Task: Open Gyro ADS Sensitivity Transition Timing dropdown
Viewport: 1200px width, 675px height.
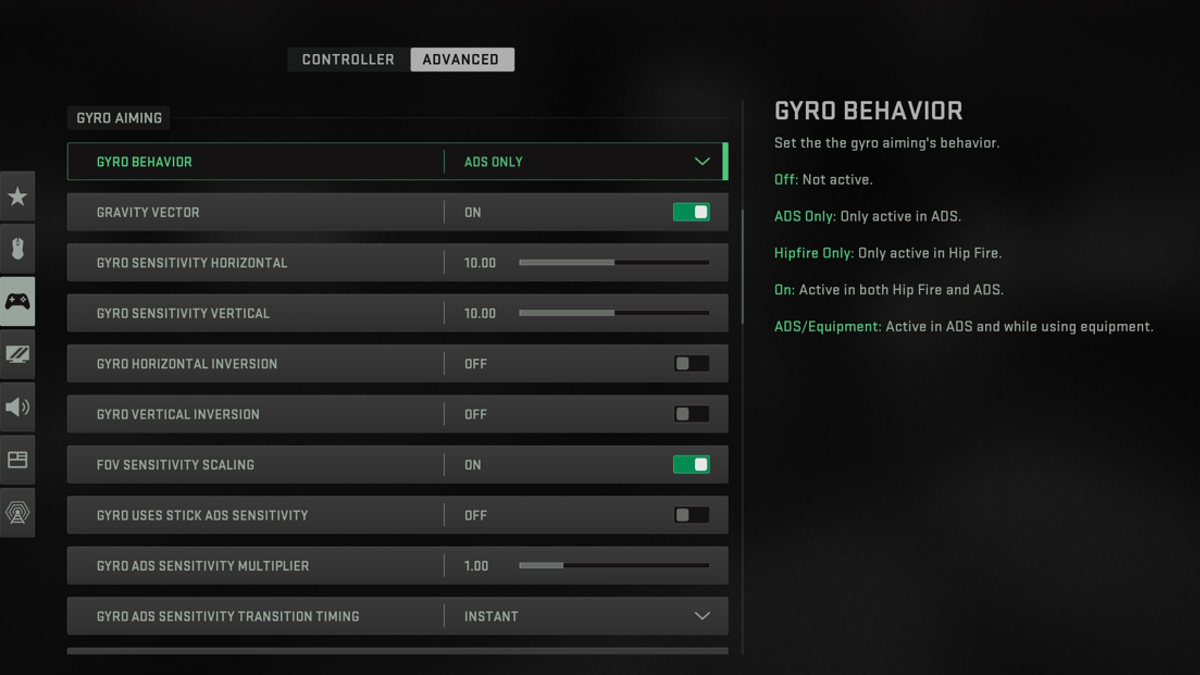Action: [702, 616]
